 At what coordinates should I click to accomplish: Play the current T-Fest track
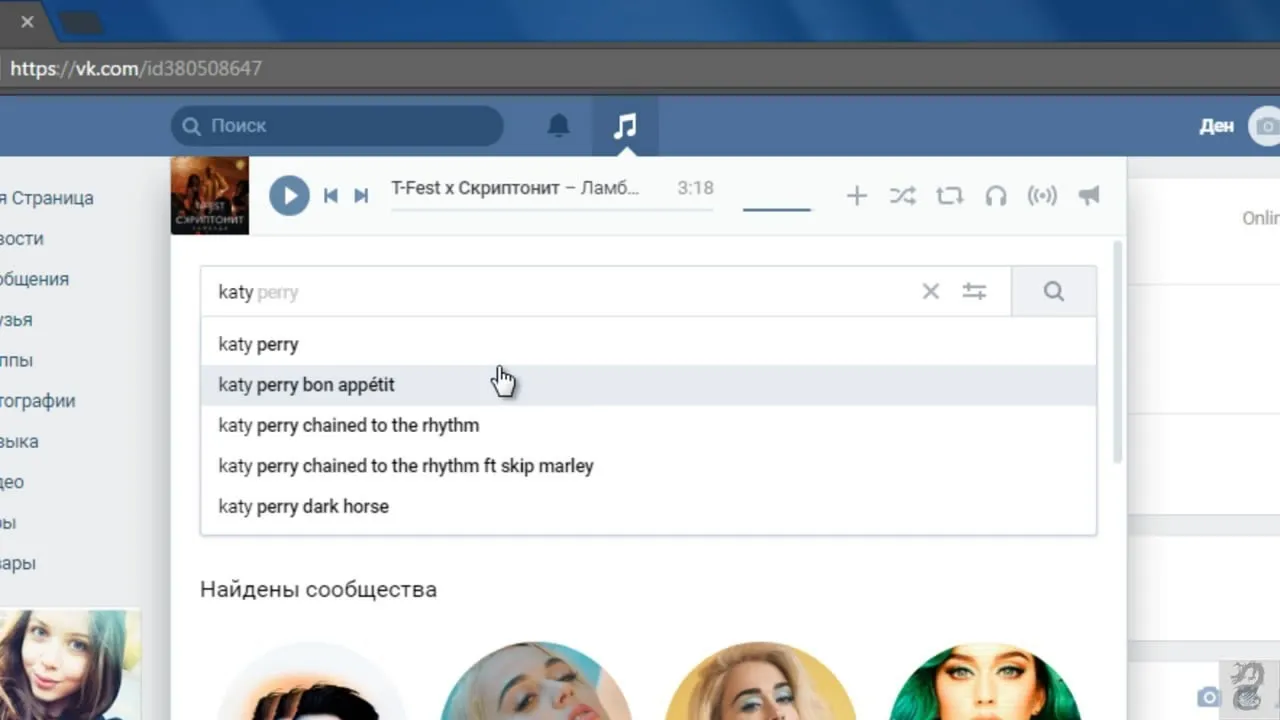point(290,195)
